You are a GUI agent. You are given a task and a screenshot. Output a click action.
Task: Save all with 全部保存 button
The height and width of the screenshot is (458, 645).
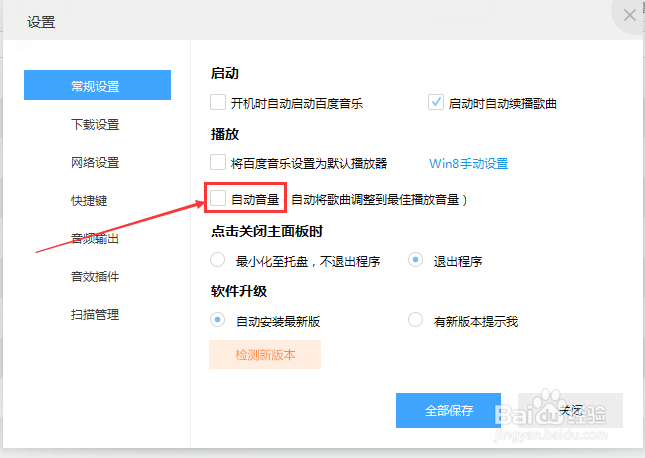448,410
